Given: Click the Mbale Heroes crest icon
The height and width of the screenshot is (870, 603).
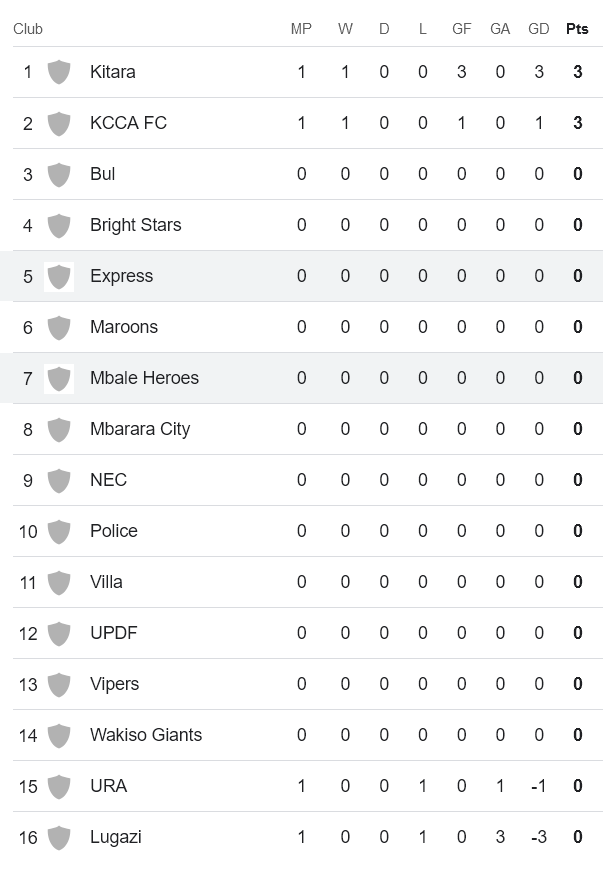Looking at the screenshot, I should (x=59, y=378).
